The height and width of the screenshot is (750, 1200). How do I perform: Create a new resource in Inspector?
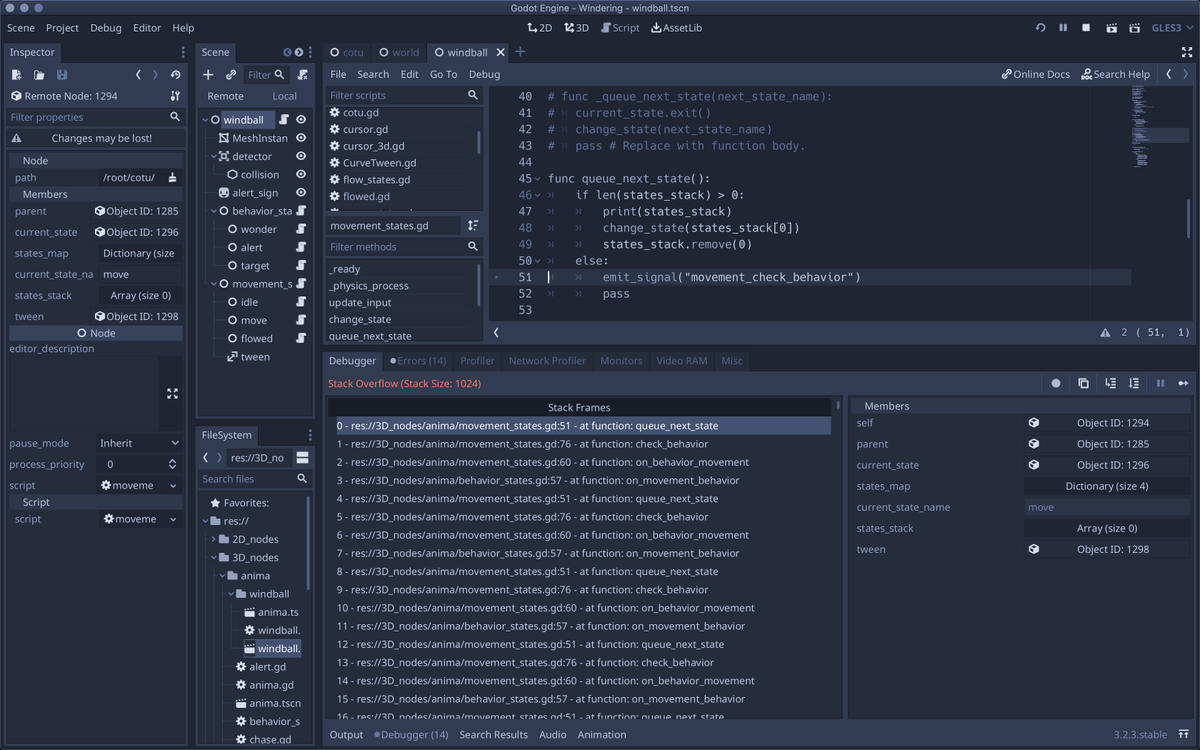pyautogui.click(x=17, y=75)
